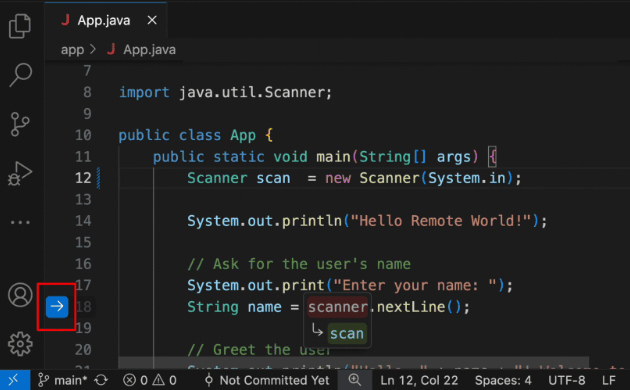Show additional views ellipsis in activity bar
Image resolution: width=630 pixels, height=390 pixels.
tap(20, 222)
